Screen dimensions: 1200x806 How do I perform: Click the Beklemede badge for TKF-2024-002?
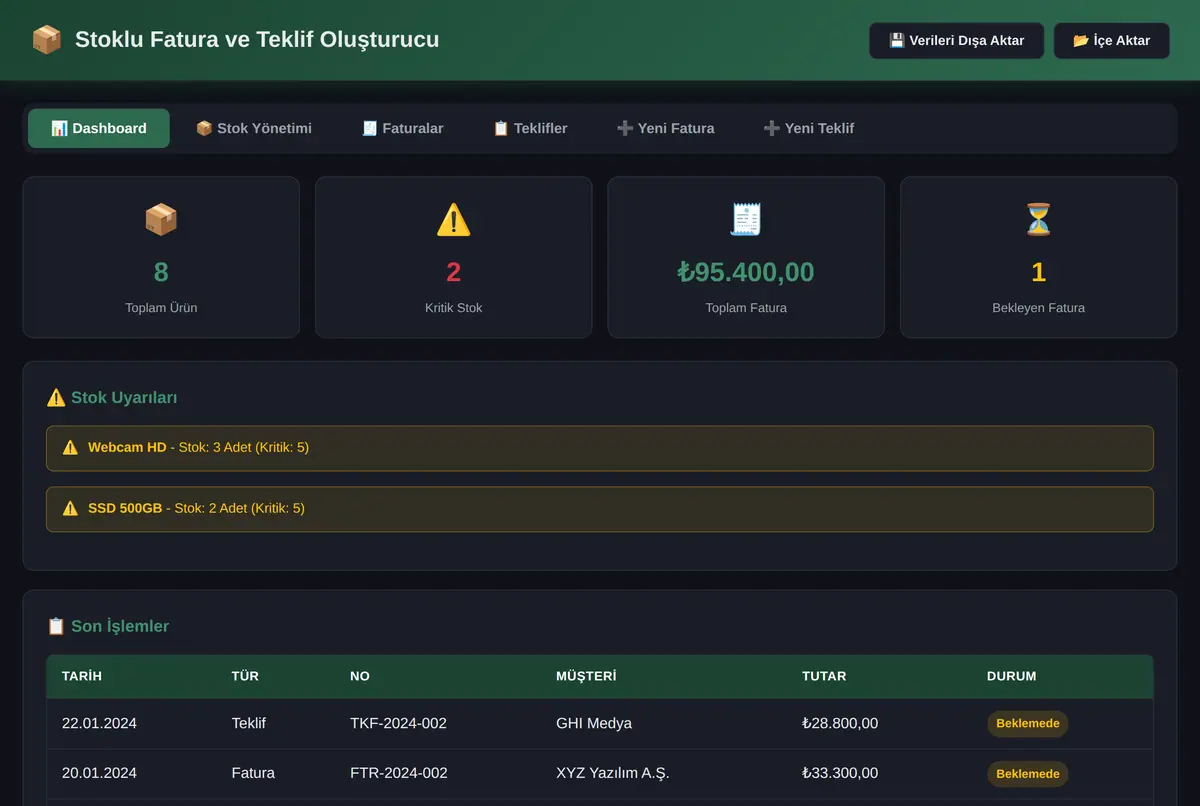[1028, 724]
